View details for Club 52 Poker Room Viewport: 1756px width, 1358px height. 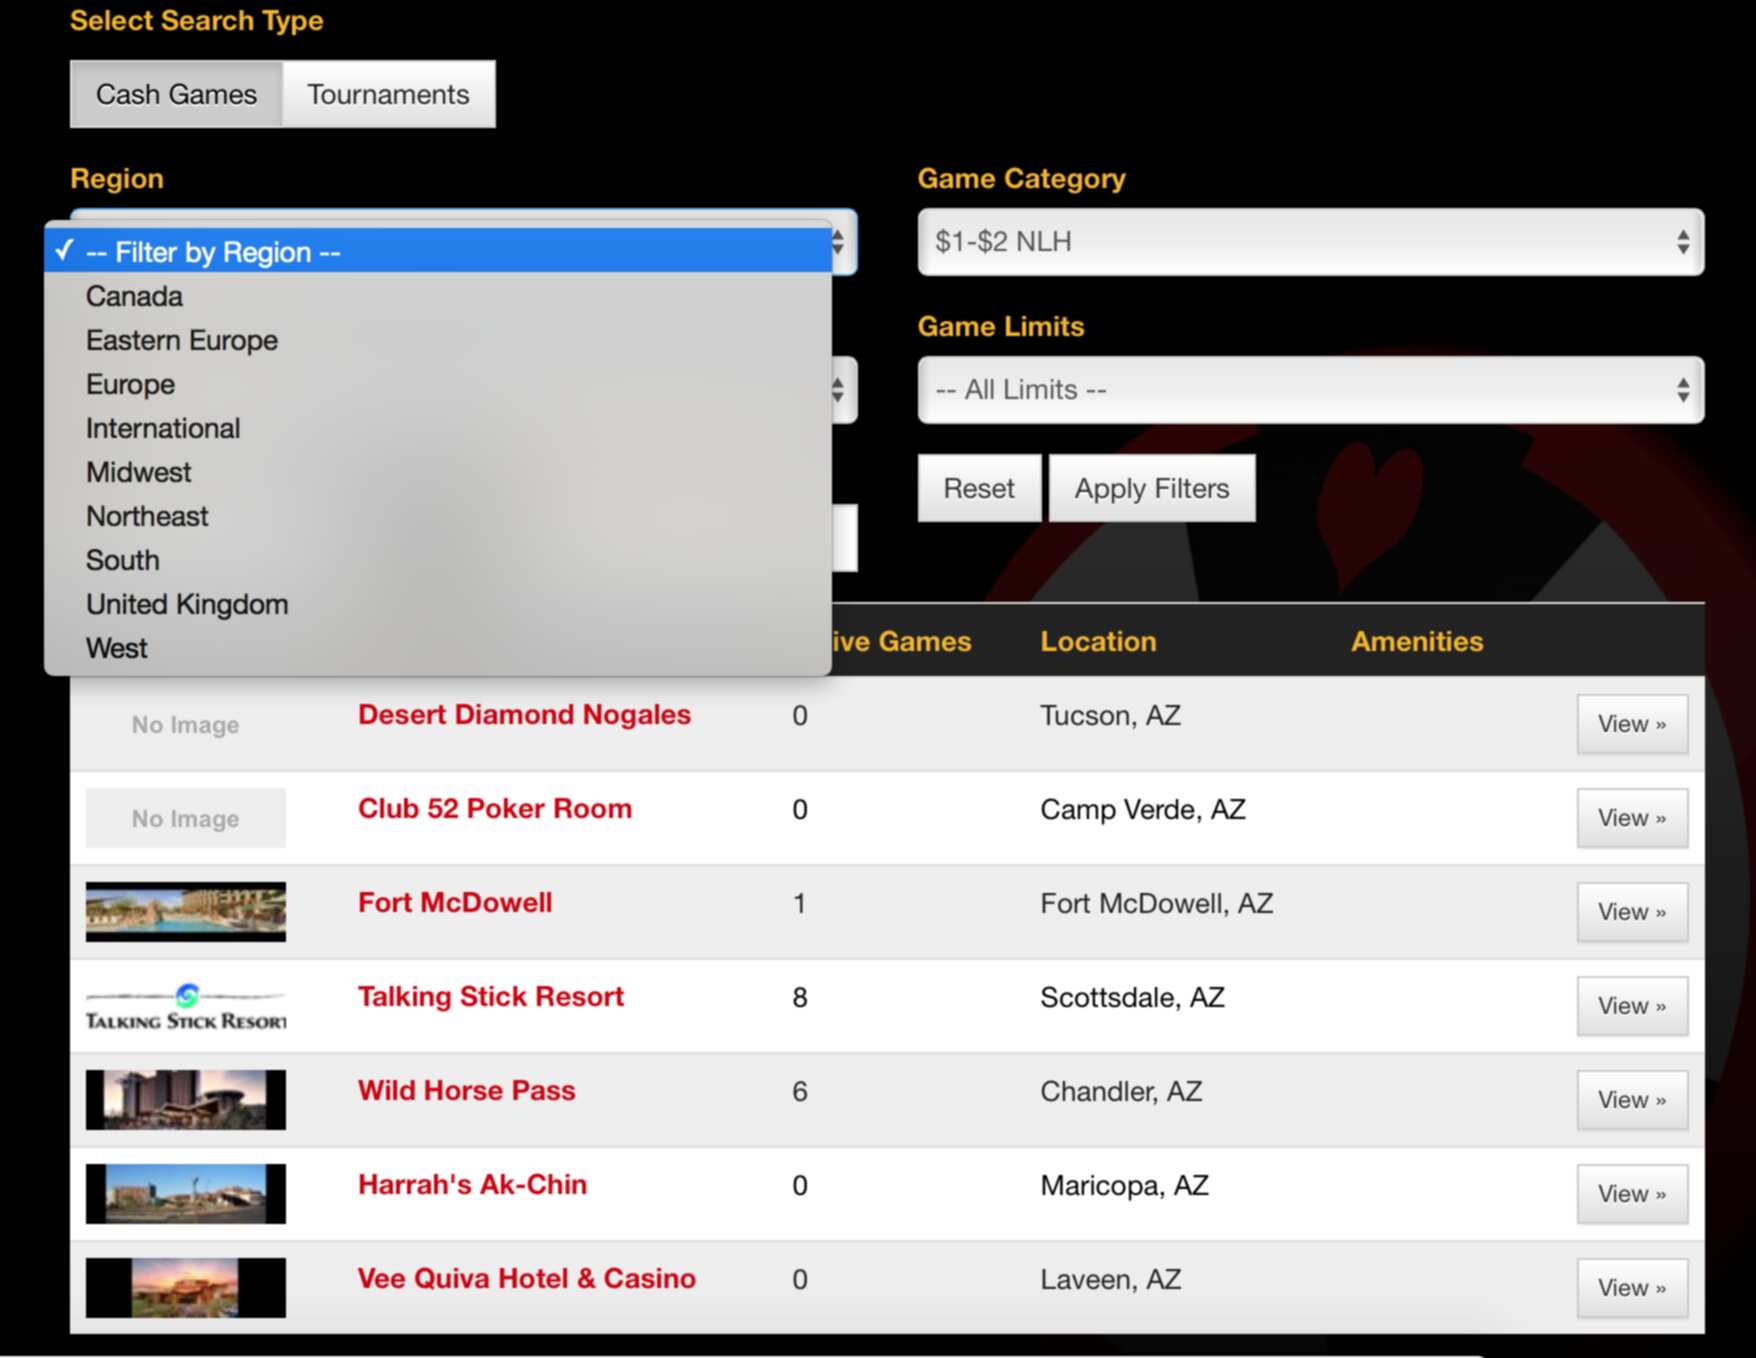pos(1631,818)
